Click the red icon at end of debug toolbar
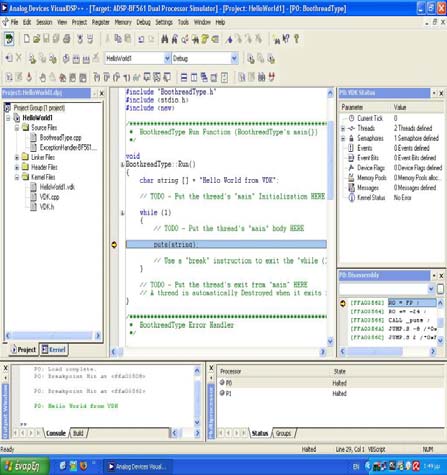The image size is (447, 475). pyautogui.click(x=272, y=77)
